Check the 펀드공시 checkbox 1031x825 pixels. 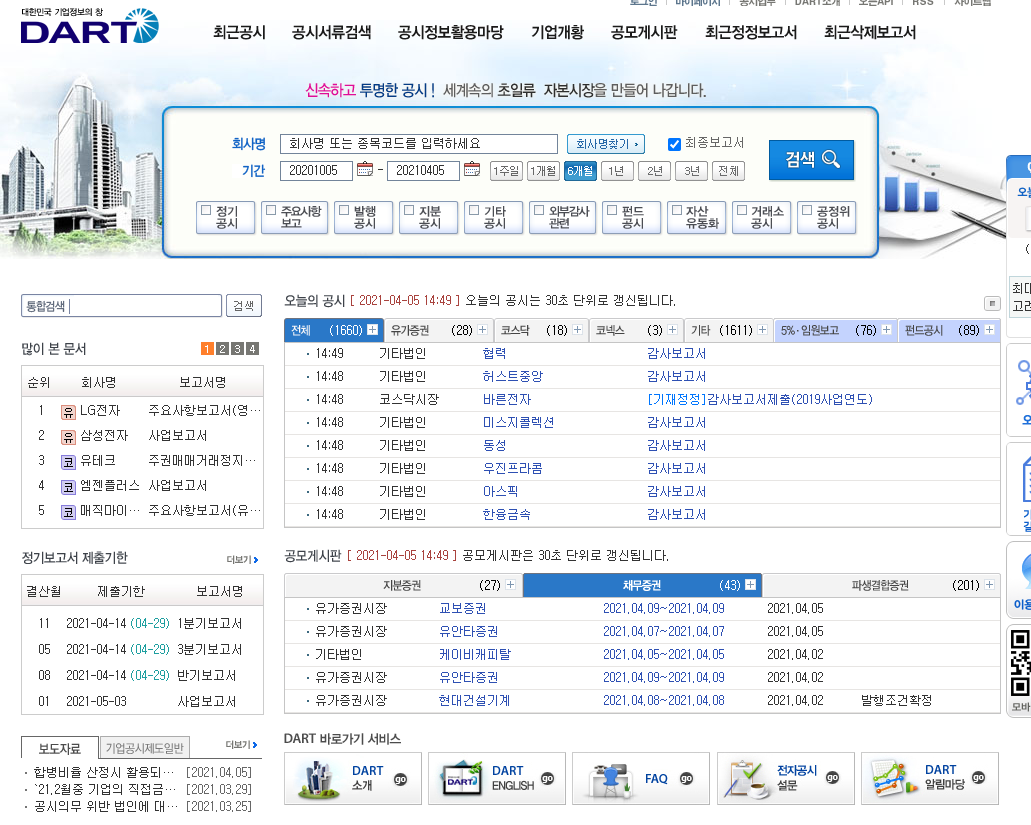click(x=612, y=210)
